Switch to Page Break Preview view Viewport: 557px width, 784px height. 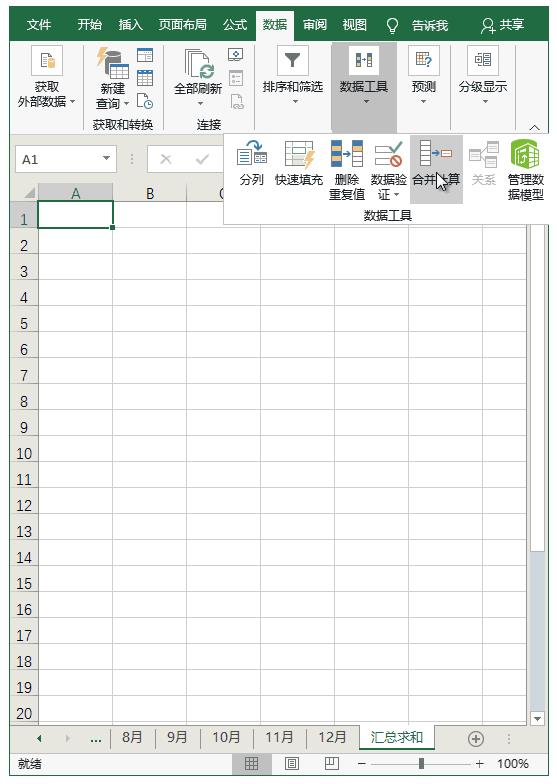coord(332,764)
